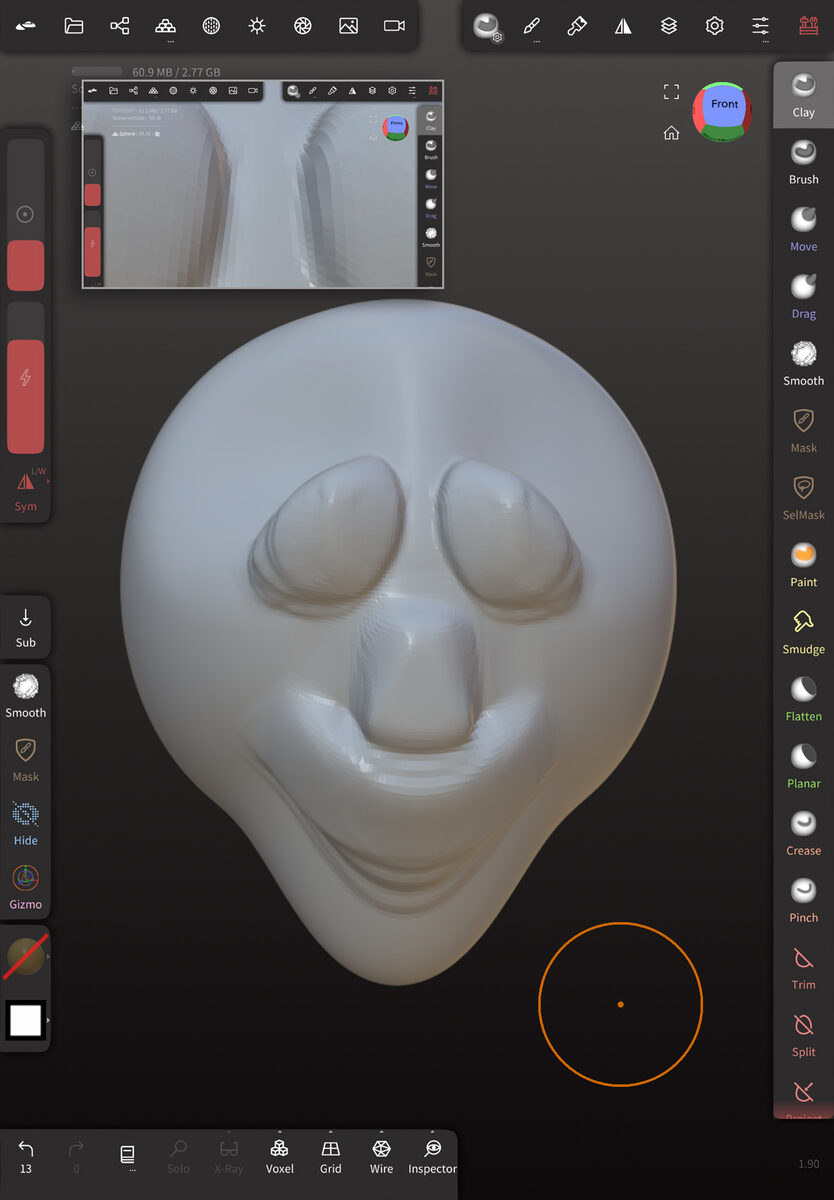Viewport: 834px width, 1200px height.
Task: Open the red gift box menu
Action: 808,26
